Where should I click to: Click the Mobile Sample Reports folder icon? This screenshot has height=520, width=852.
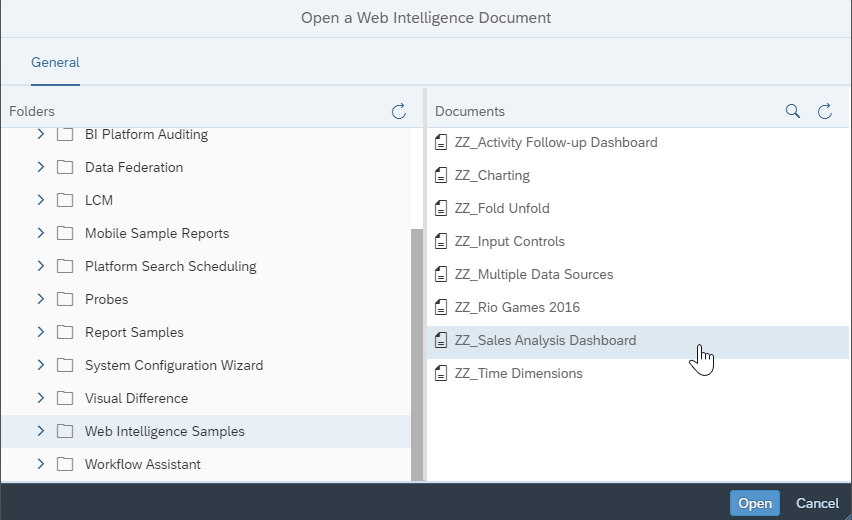click(x=65, y=234)
